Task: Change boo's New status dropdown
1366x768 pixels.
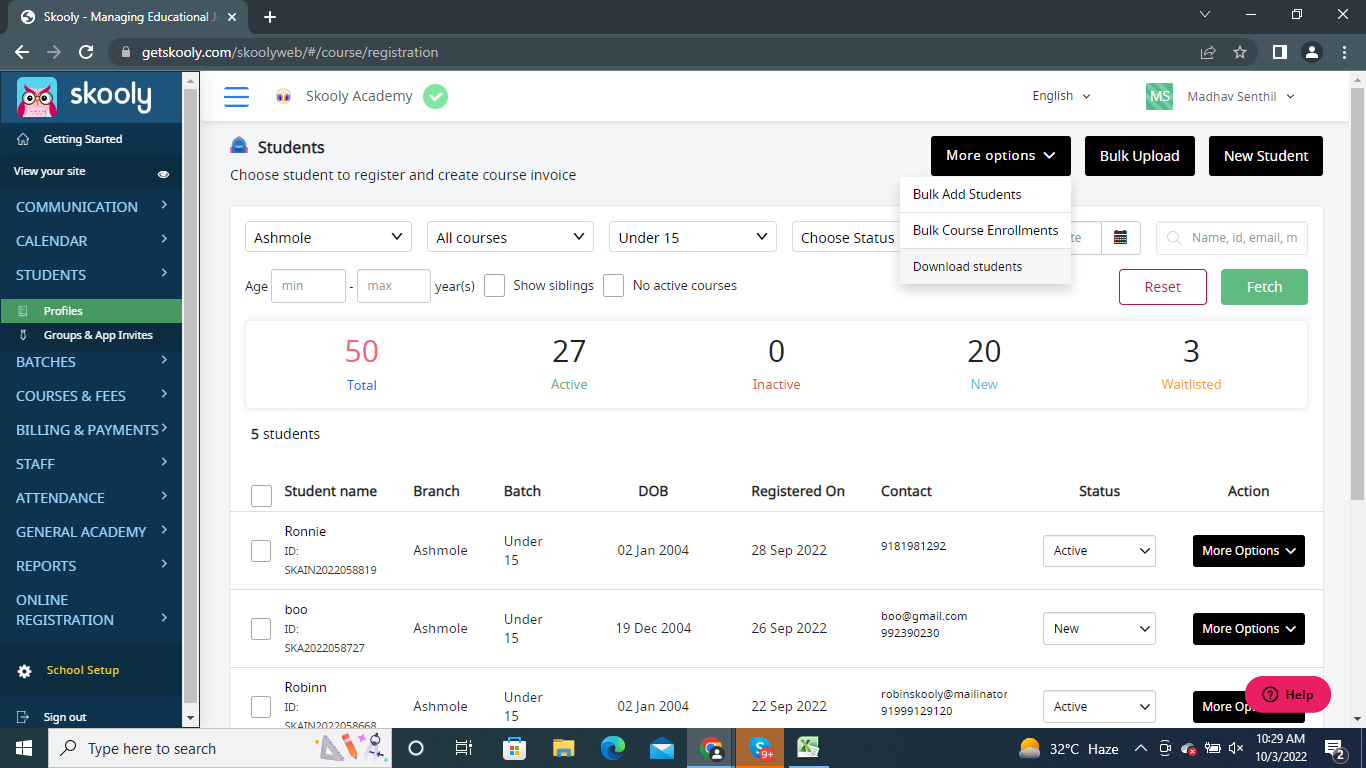Action: (x=1099, y=629)
